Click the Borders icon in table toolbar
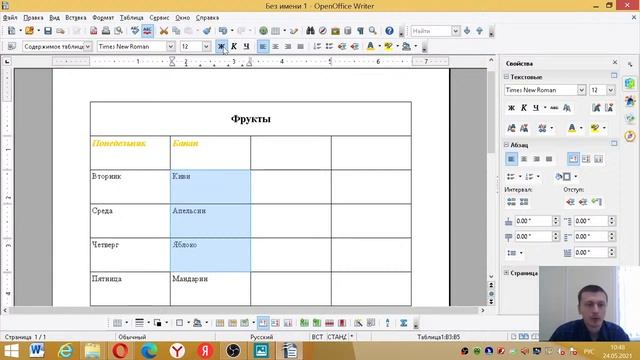 (179, 323)
